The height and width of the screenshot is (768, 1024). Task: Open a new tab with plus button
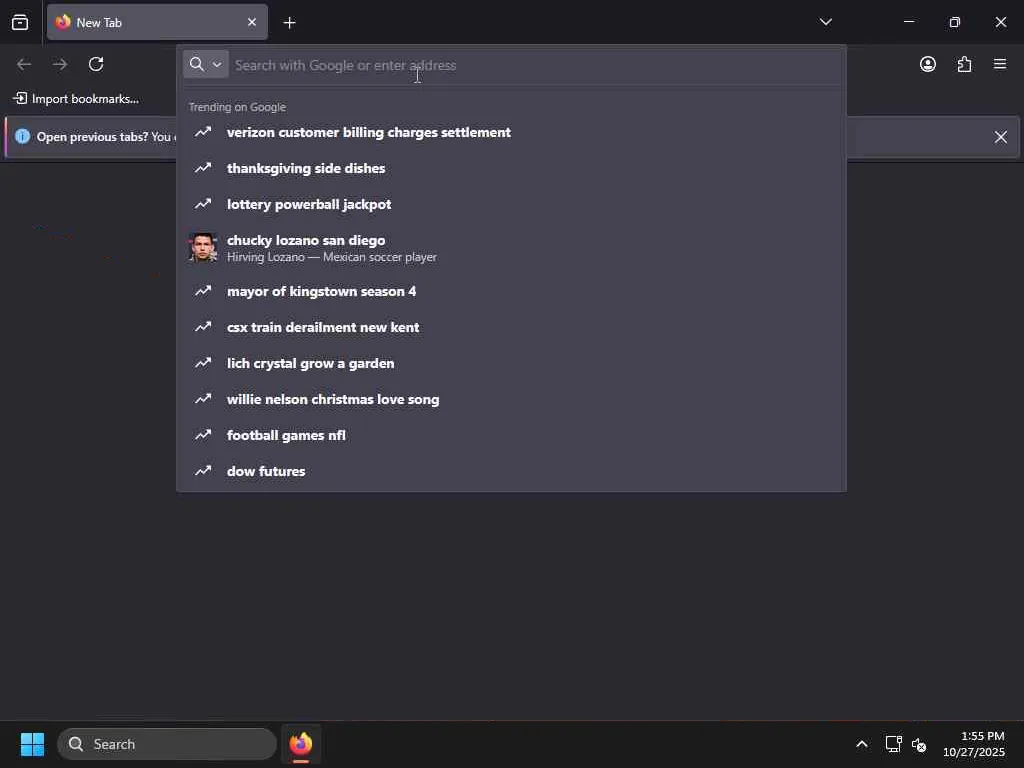[x=289, y=23]
